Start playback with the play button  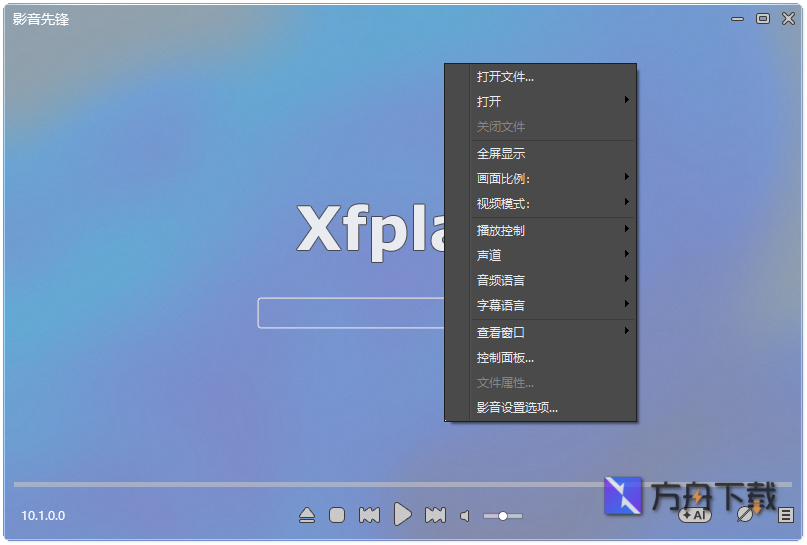tap(402, 515)
